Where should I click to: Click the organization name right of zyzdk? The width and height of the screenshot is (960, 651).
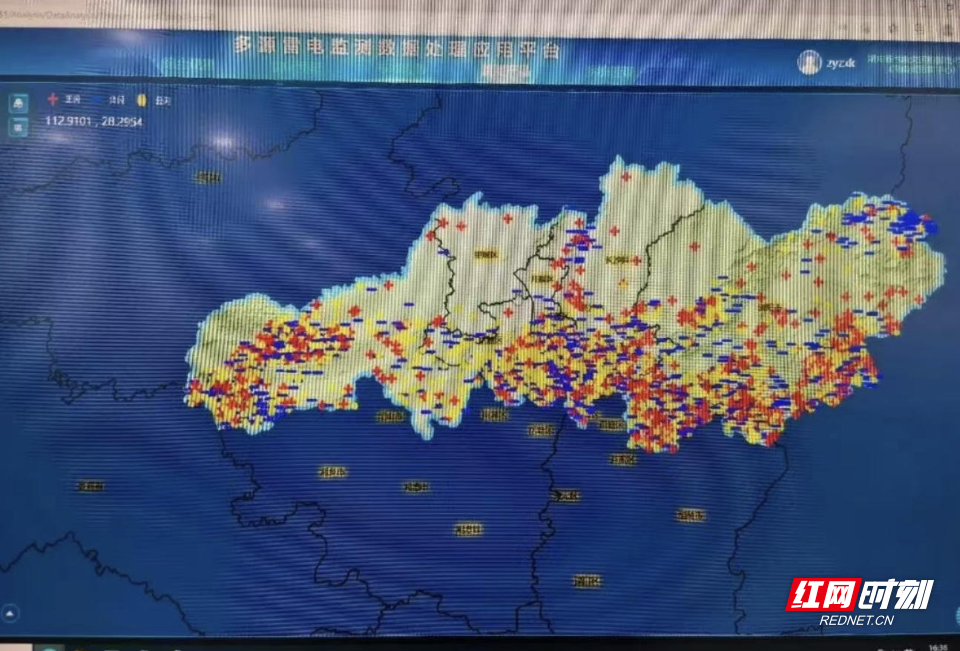point(912,65)
